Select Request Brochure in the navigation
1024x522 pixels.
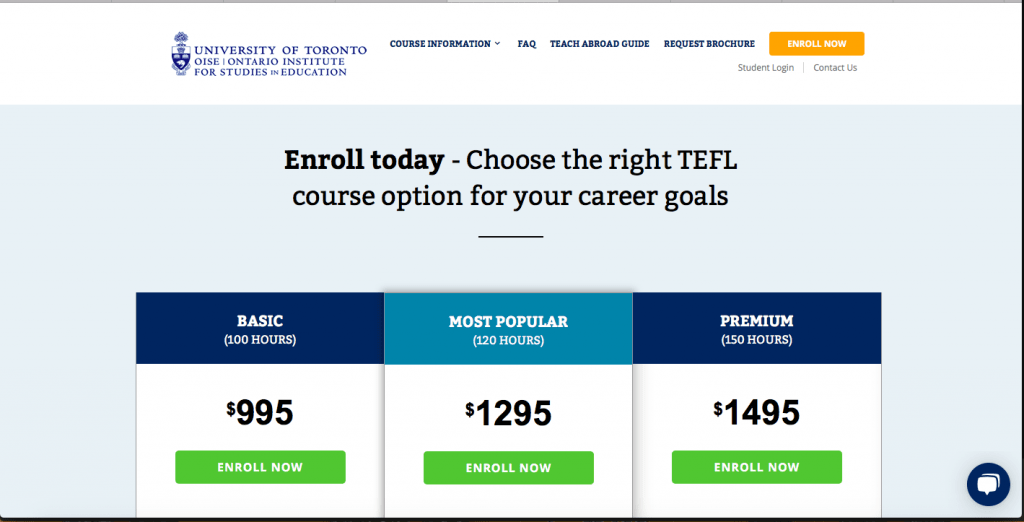(x=709, y=44)
